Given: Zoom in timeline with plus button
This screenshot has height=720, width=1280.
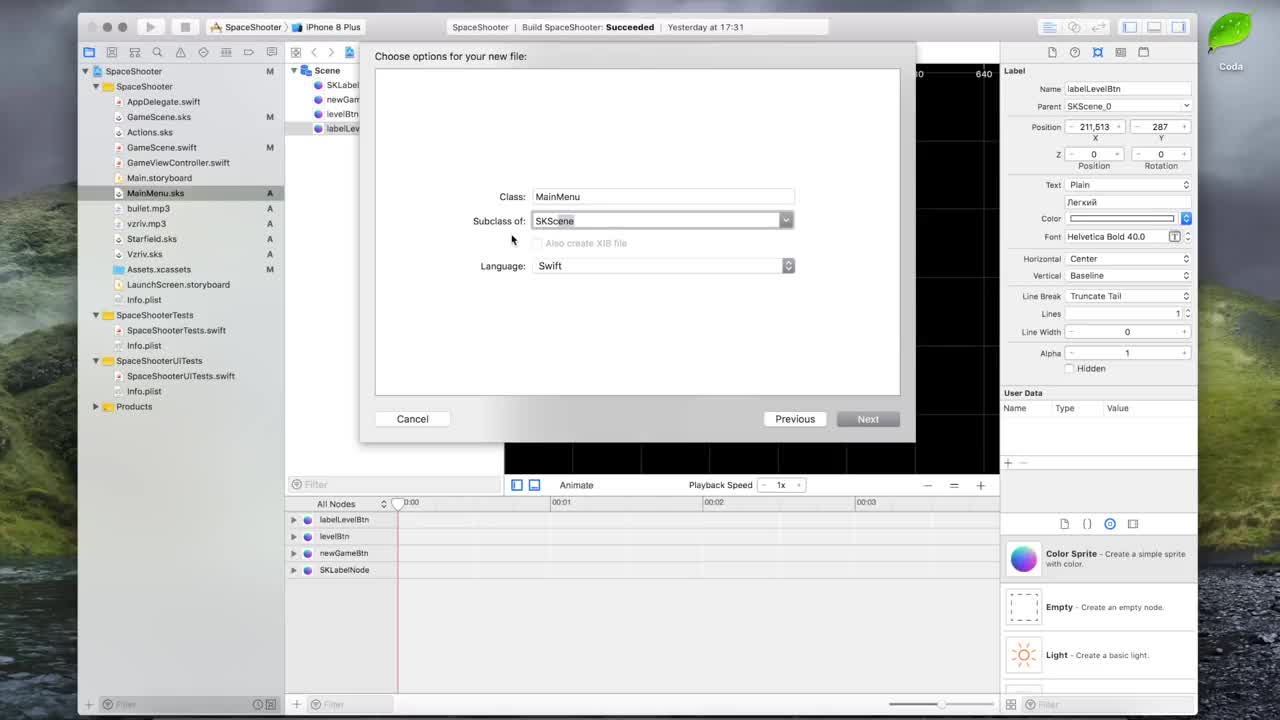Looking at the screenshot, I should (x=980, y=485).
